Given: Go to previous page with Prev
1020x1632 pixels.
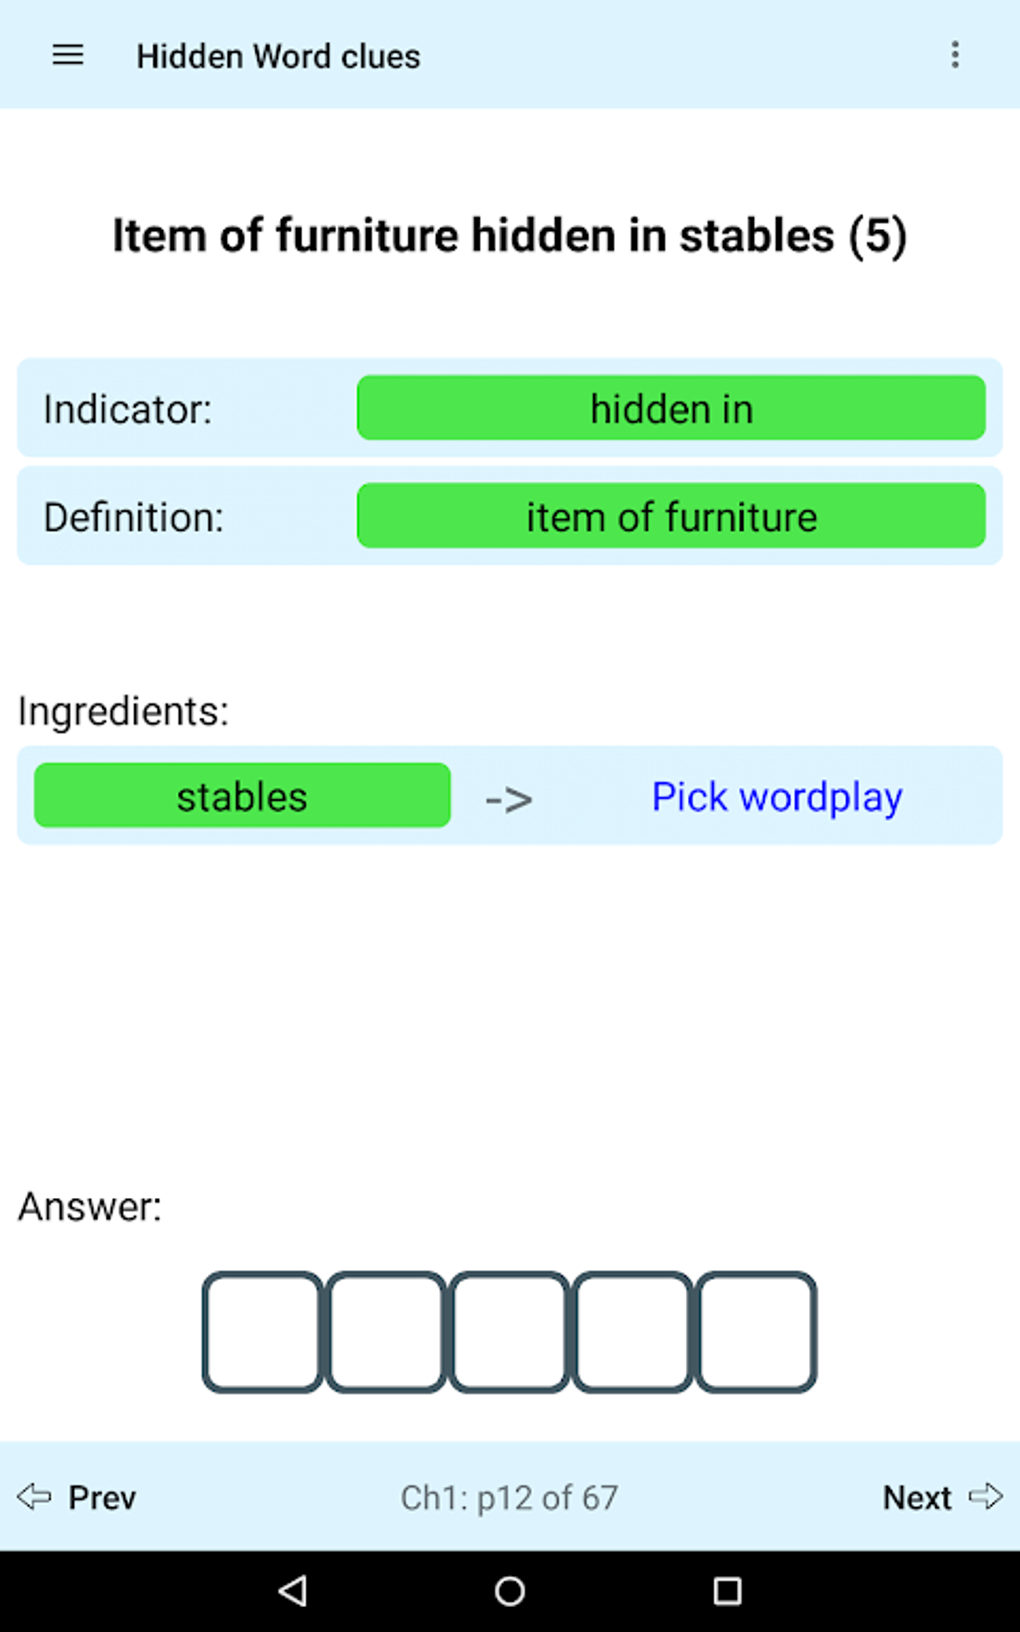Looking at the screenshot, I should click(101, 1497).
